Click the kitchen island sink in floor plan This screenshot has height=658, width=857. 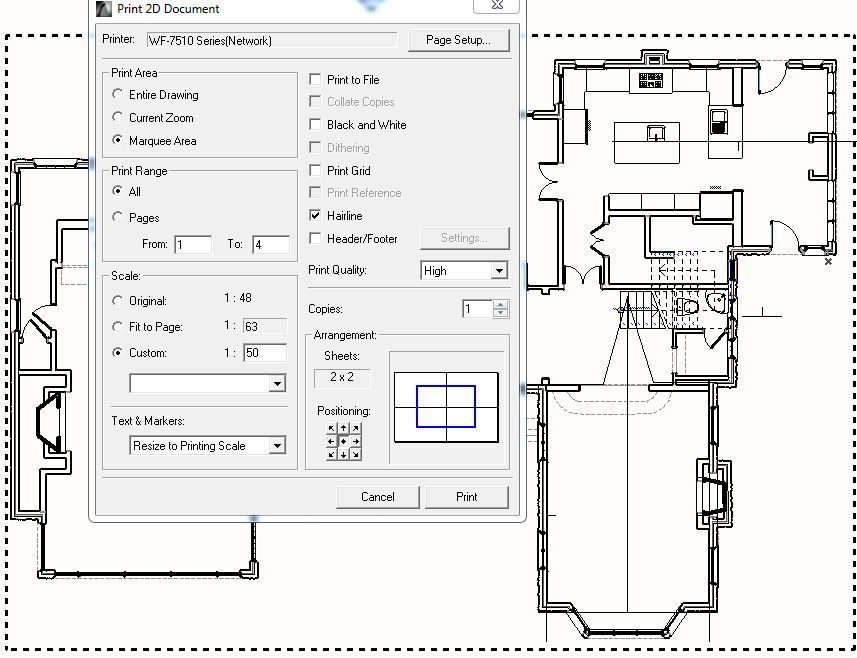[x=656, y=133]
